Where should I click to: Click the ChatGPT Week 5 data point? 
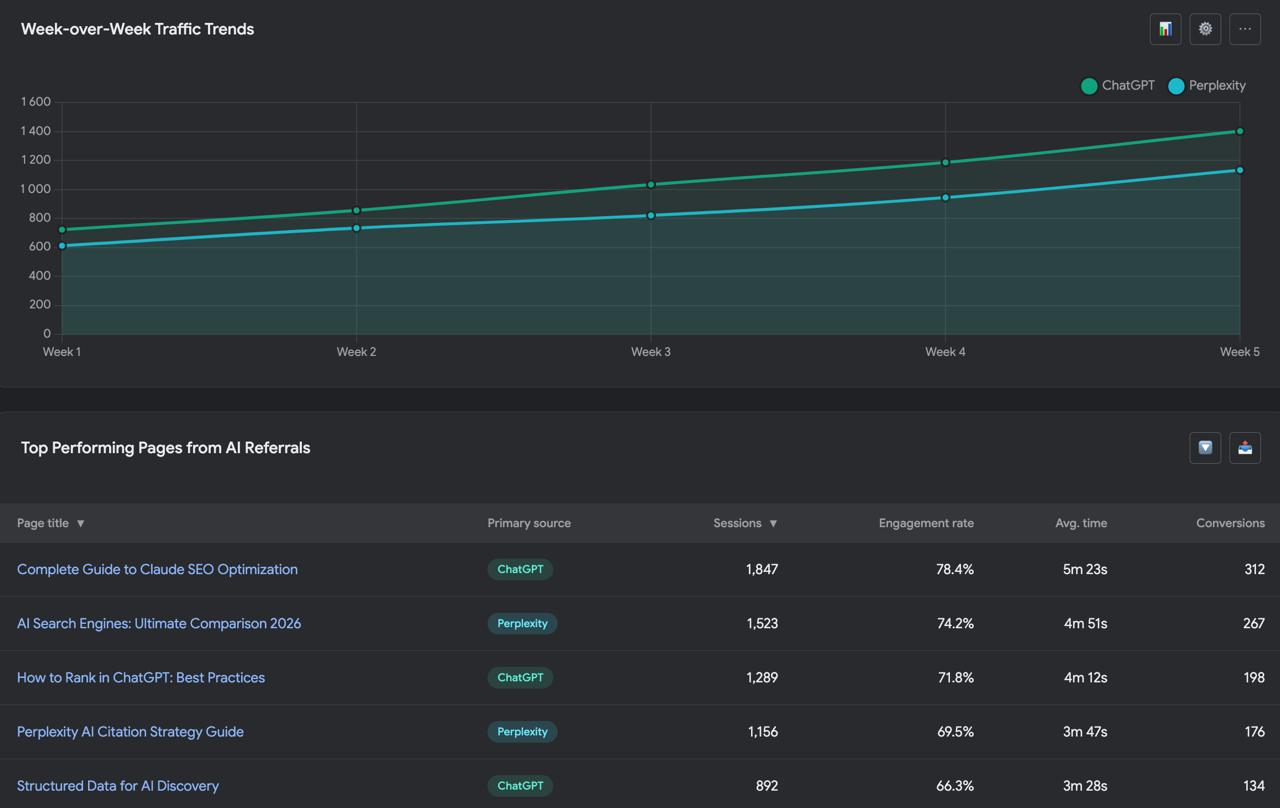coord(1240,131)
